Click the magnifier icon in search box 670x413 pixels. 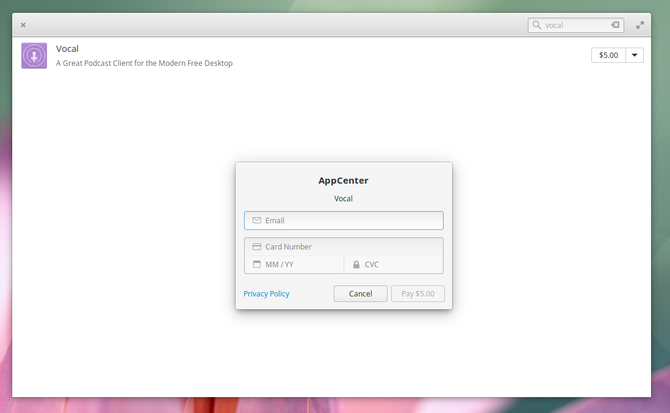537,25
